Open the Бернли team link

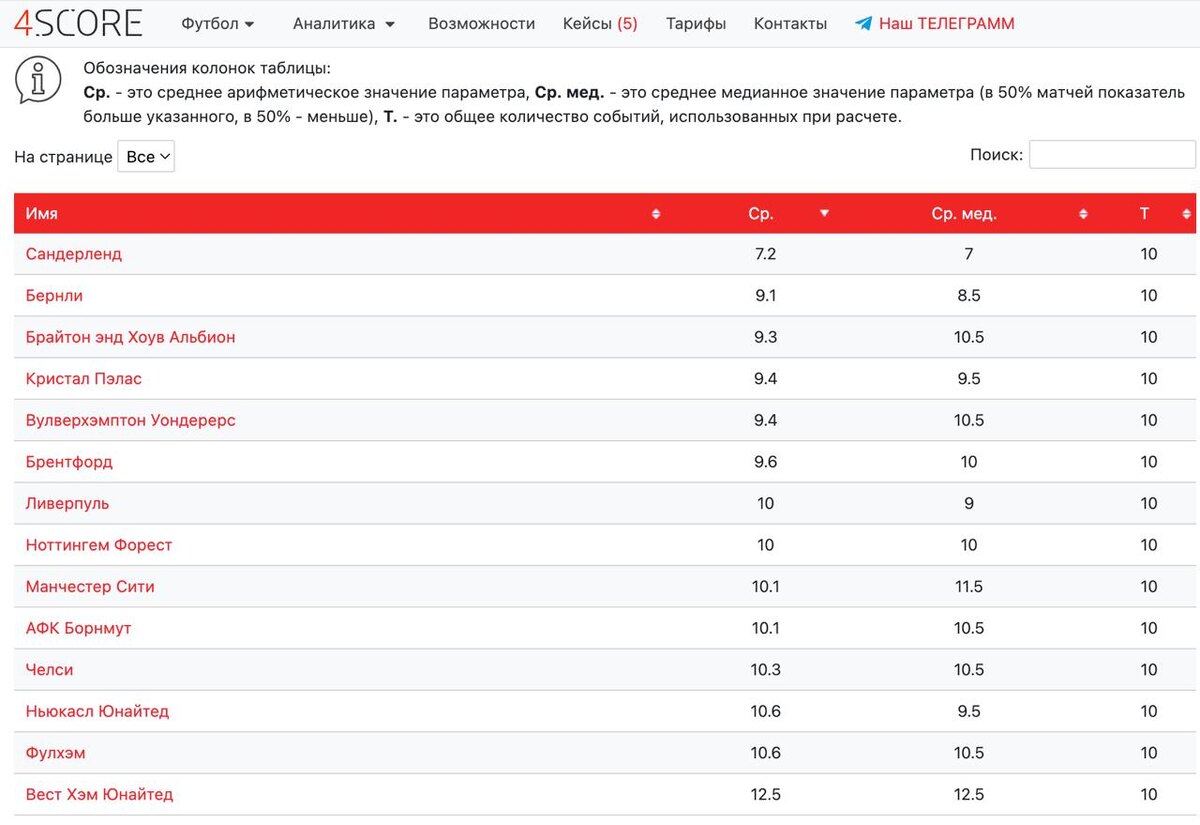click(54, 296)
